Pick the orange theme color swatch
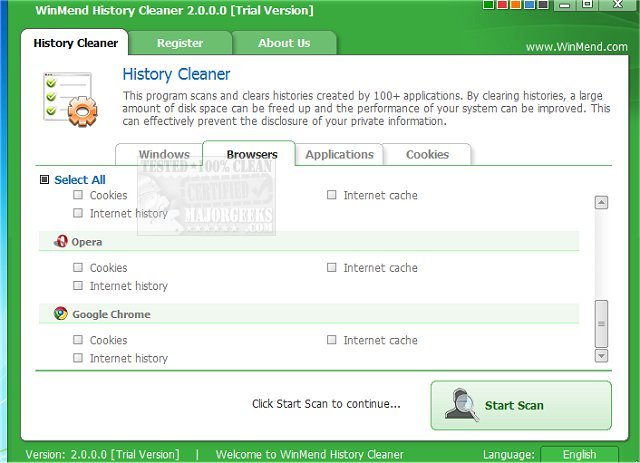640x463 pixels. point(516,4)
